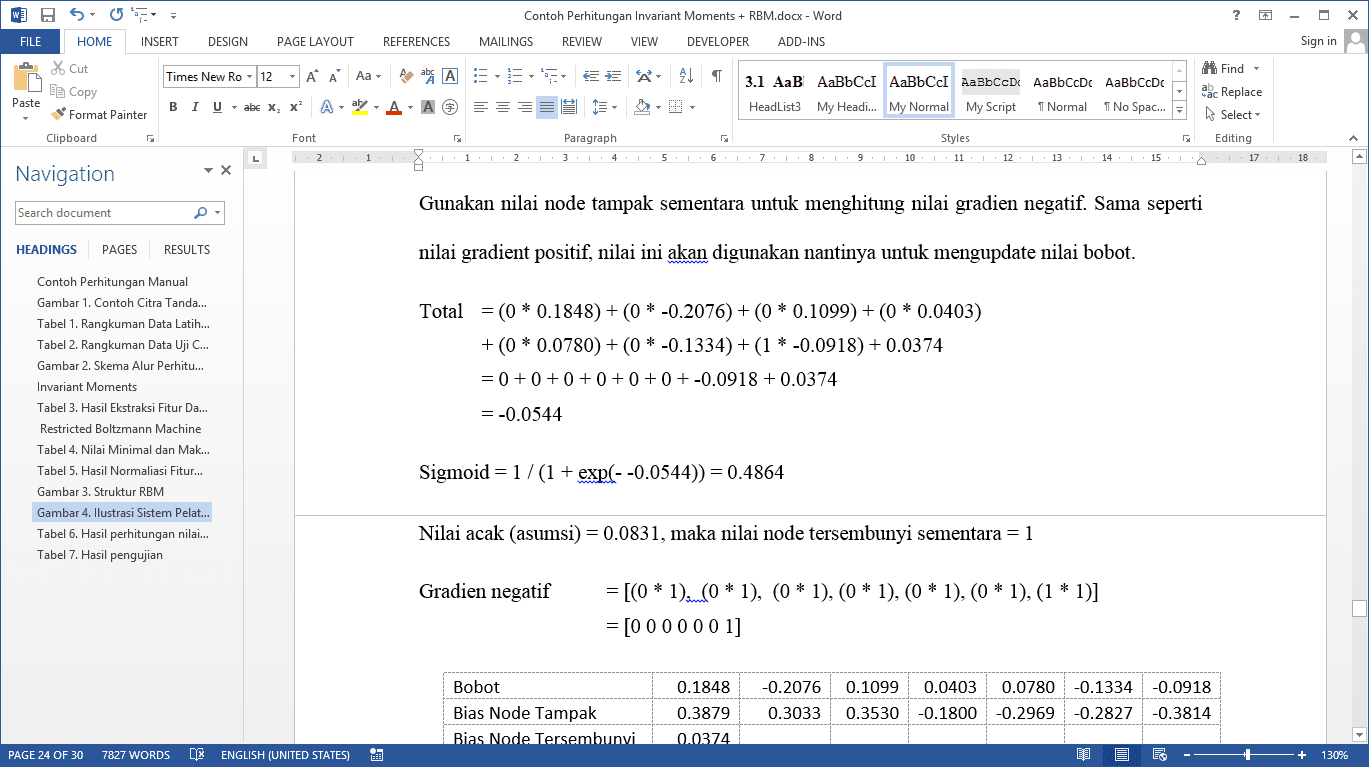Increase the paragraph indent
The width and height of the screenshot is (1369, 767).
613,76
